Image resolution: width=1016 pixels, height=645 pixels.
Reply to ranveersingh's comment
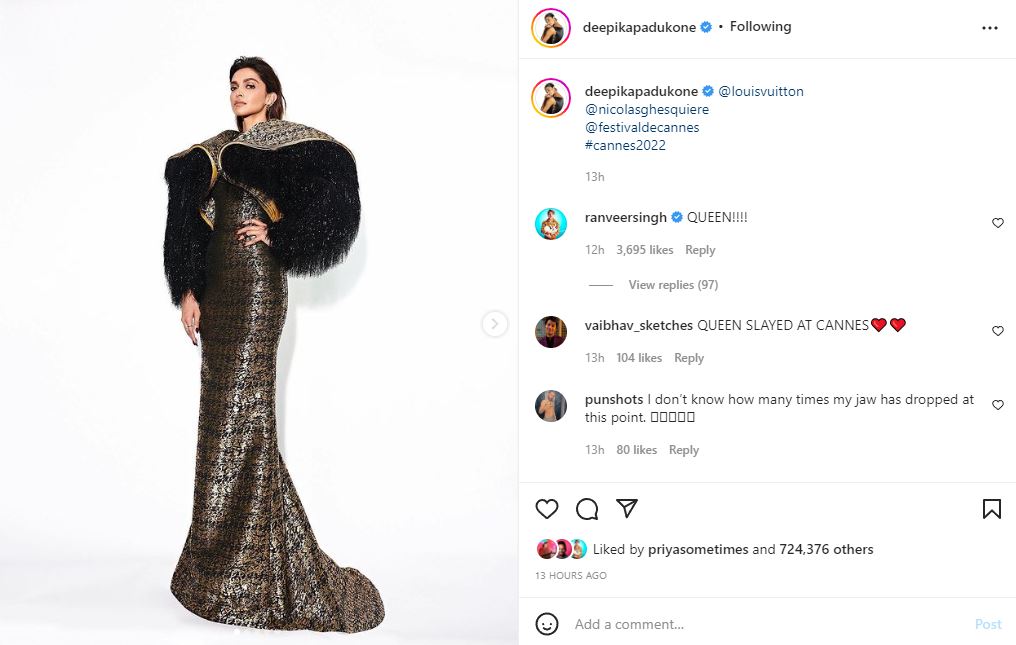[x=700, y=250]
